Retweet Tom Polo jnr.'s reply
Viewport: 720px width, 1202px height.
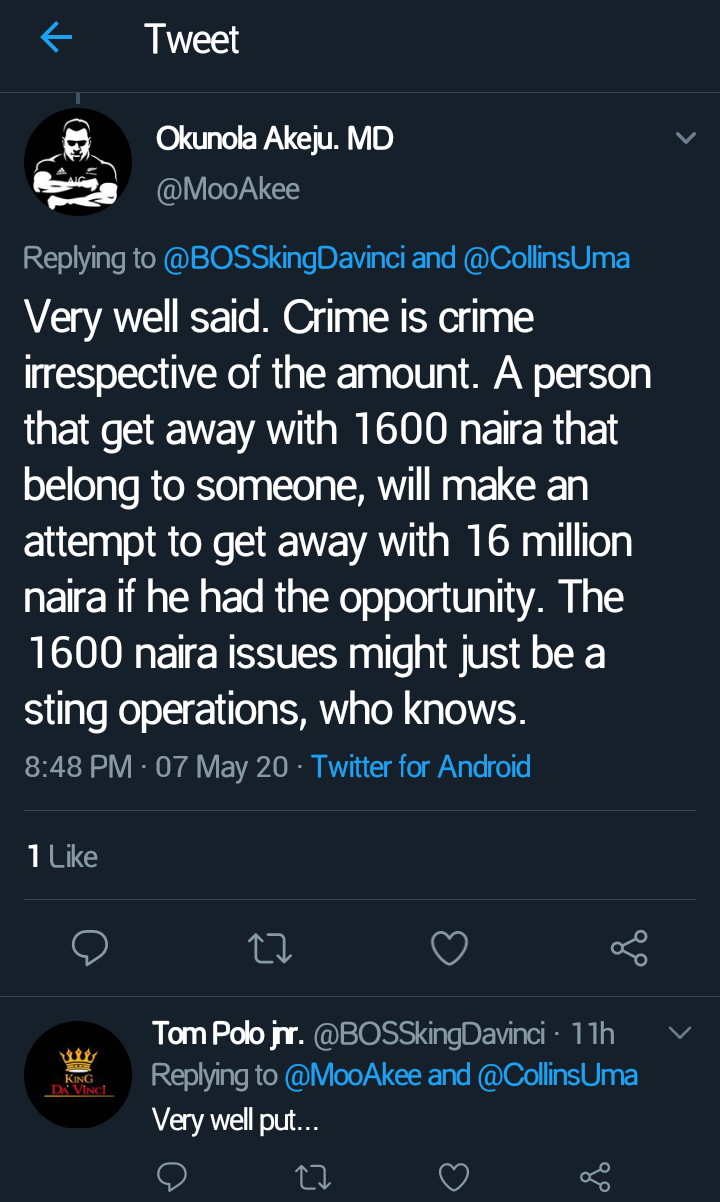[x=313, y=1176]
